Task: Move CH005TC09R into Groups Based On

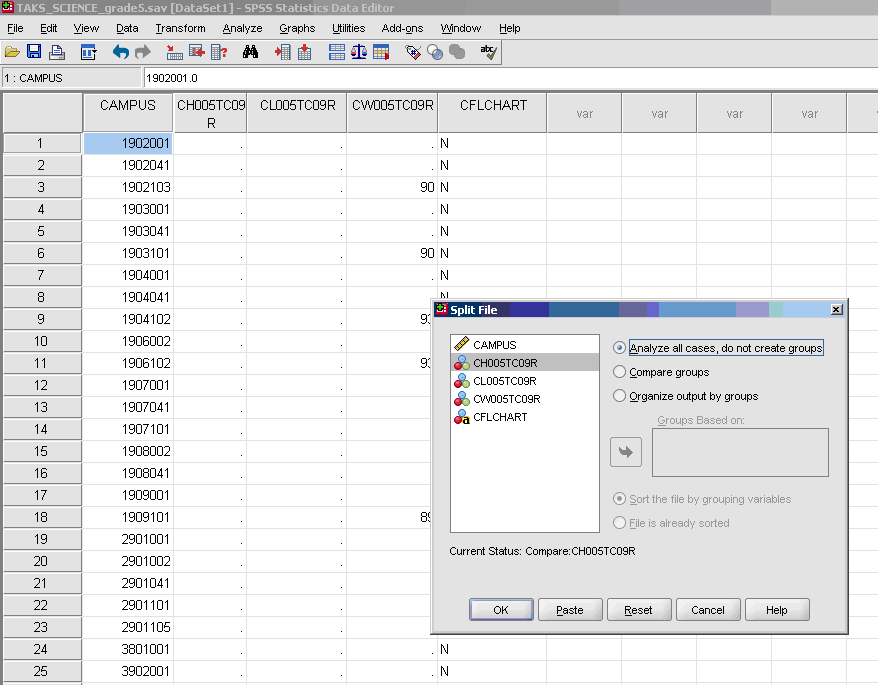Action: click(x=624, y=450)
